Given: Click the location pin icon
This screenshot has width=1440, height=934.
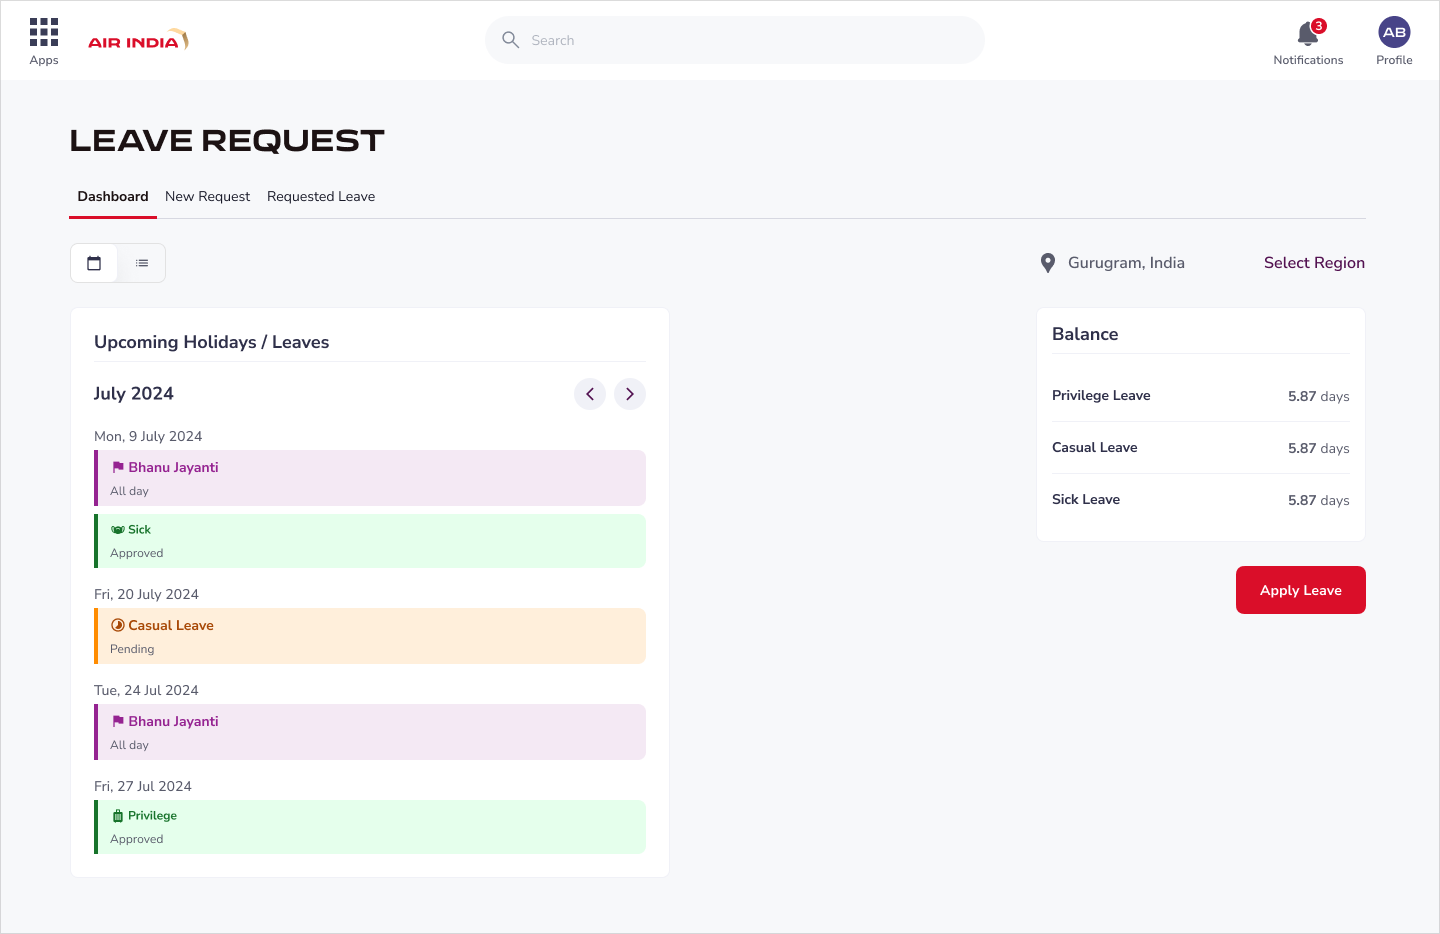Looking at the screenshot, I should [1048, 263].
